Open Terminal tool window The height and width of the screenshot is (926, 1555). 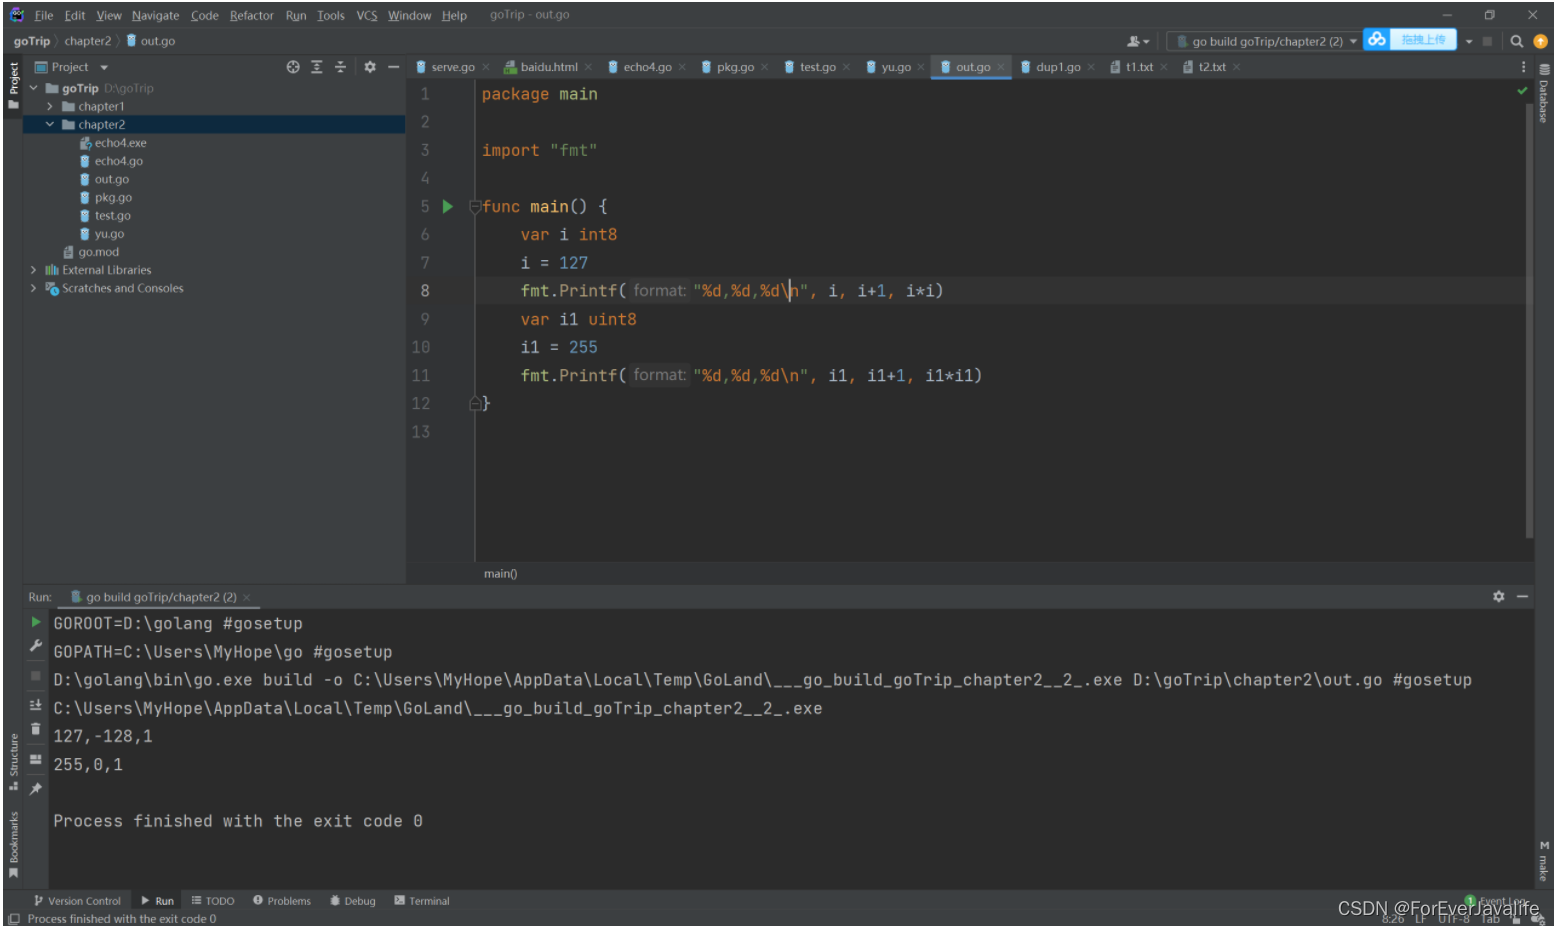click(x=422, y=901)
